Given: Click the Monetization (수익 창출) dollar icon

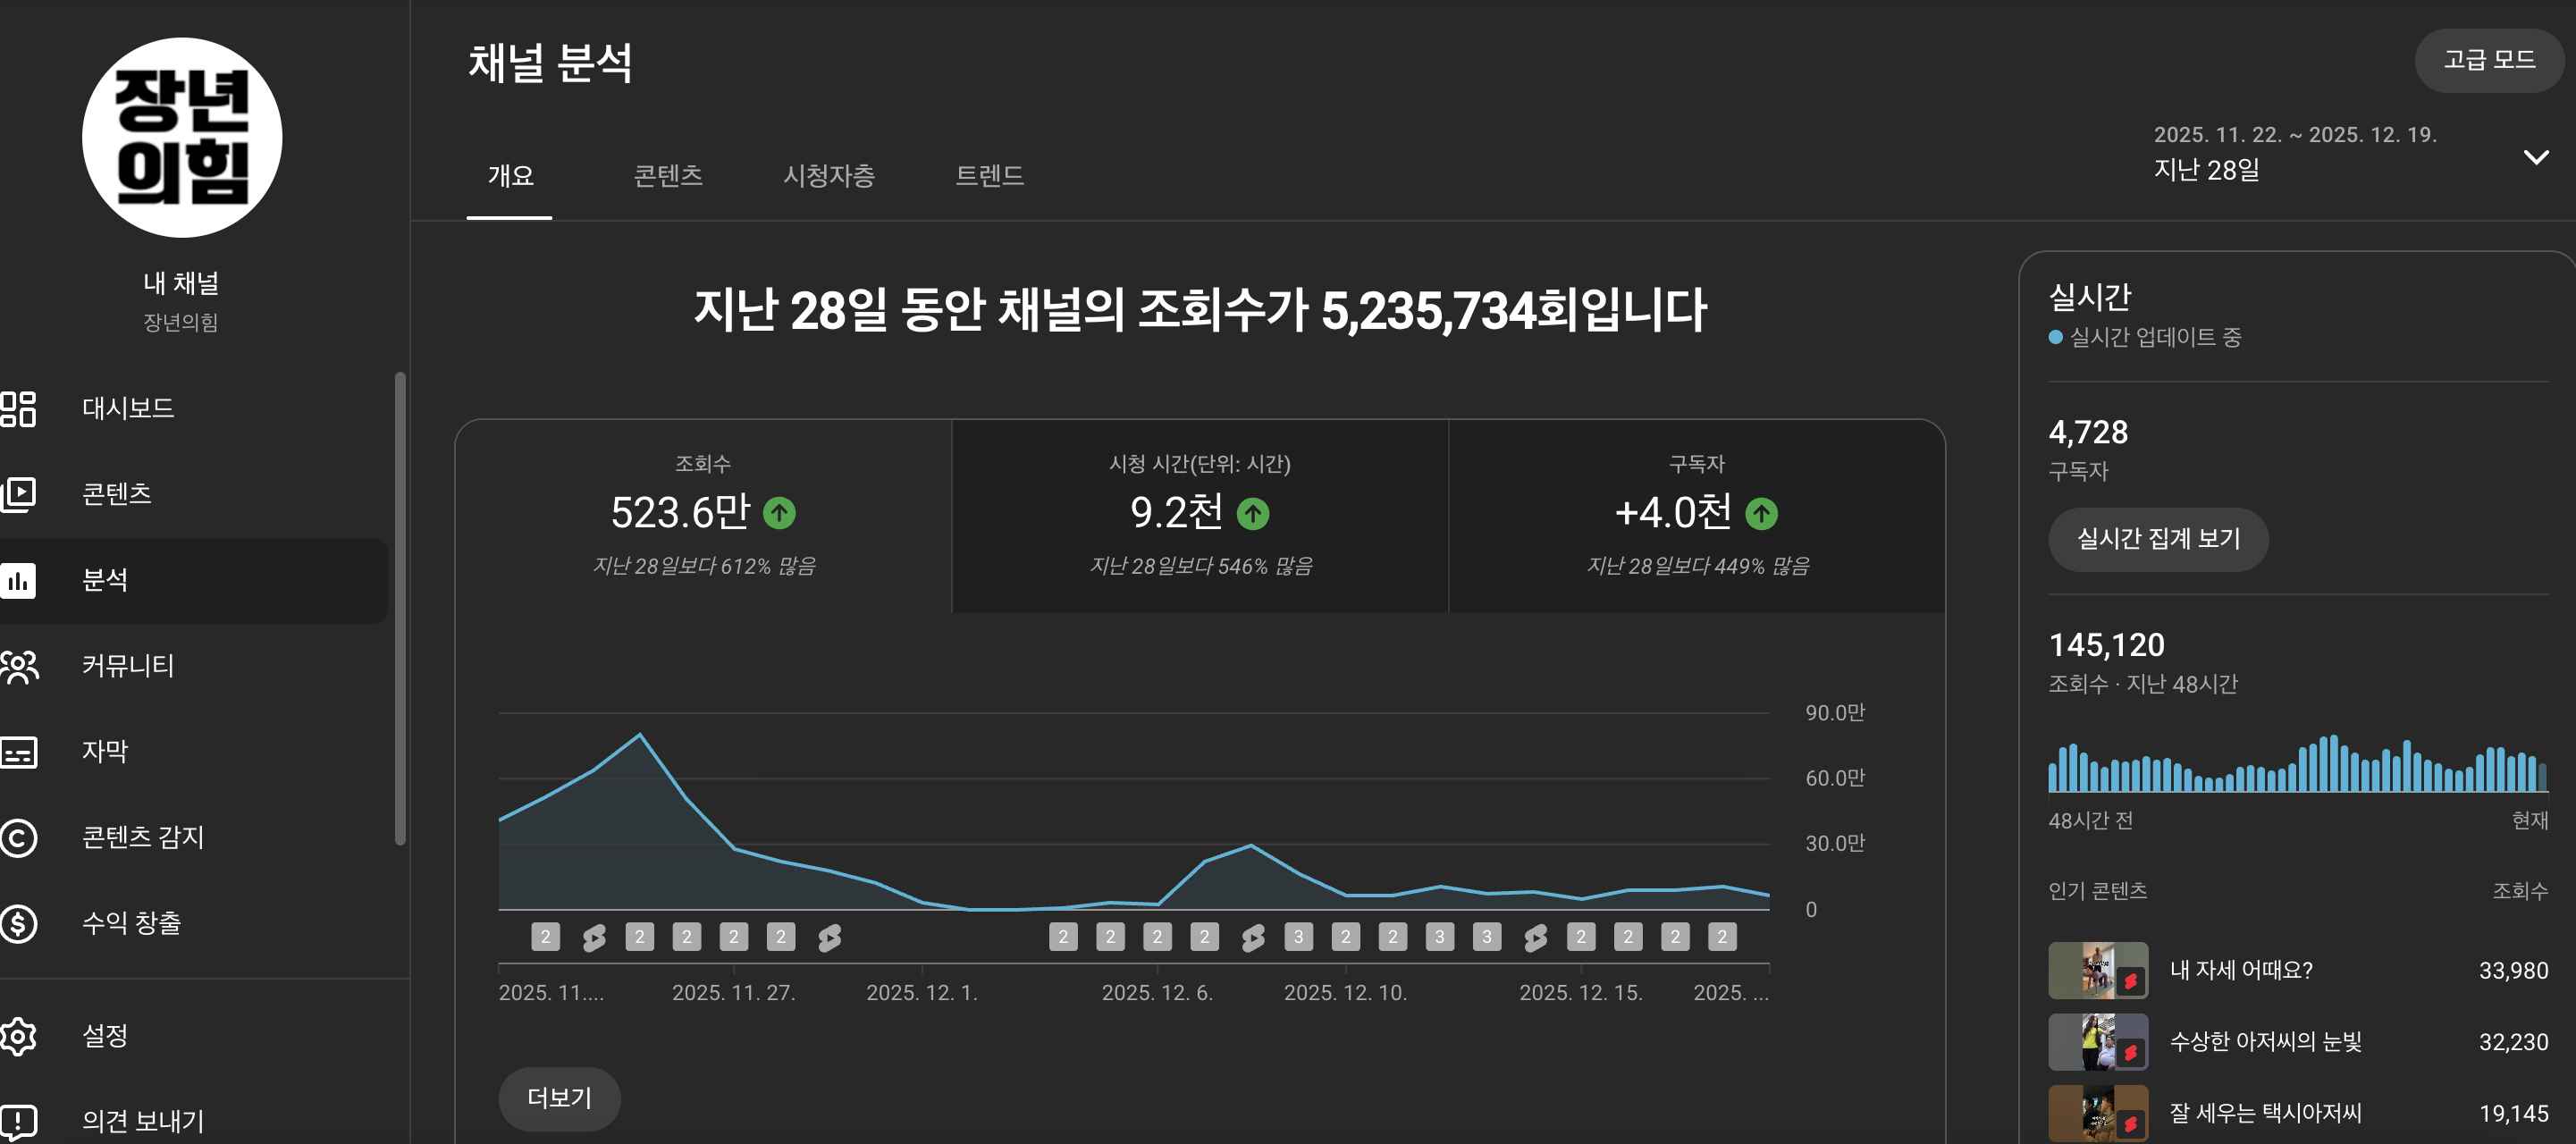Looking at the screenshot, I should click(18, 923).
